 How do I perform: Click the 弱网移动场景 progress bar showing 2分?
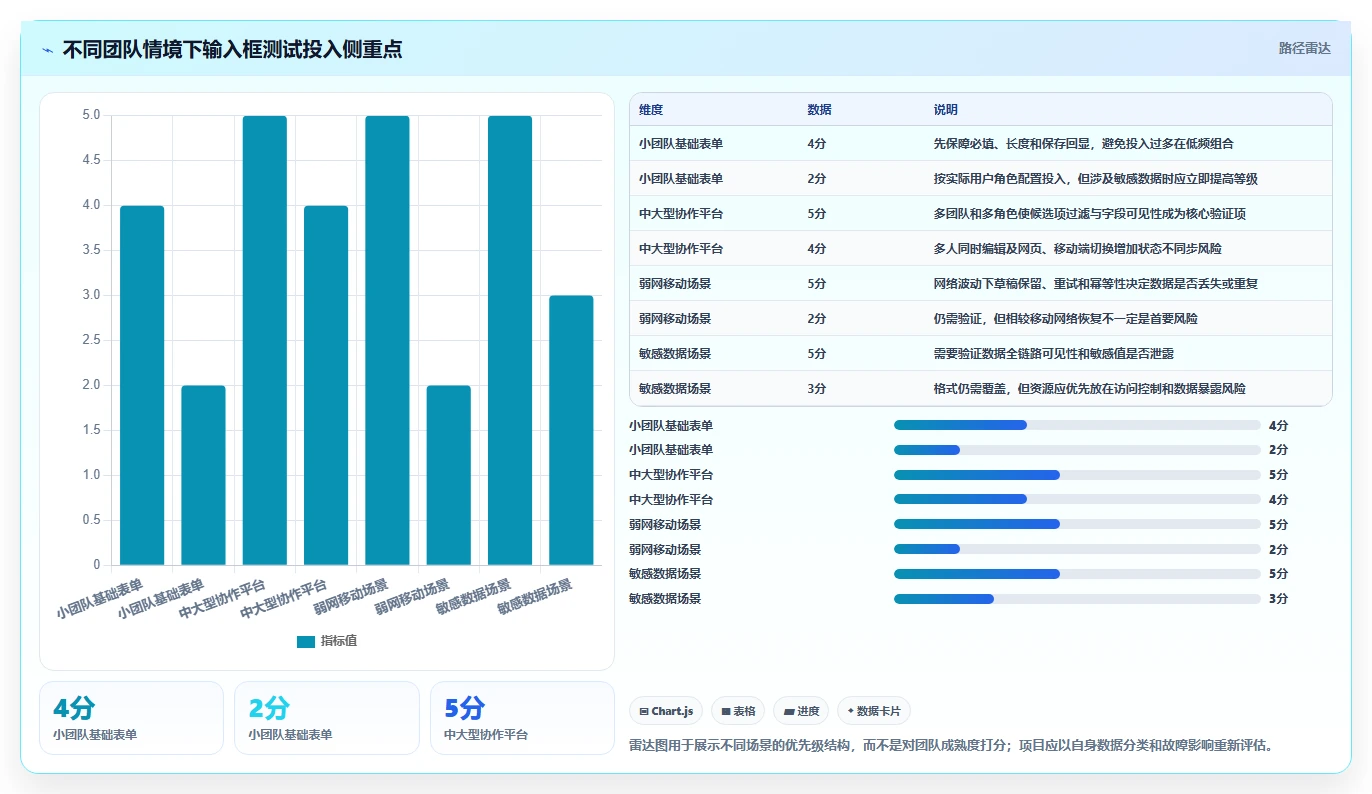1077,549
